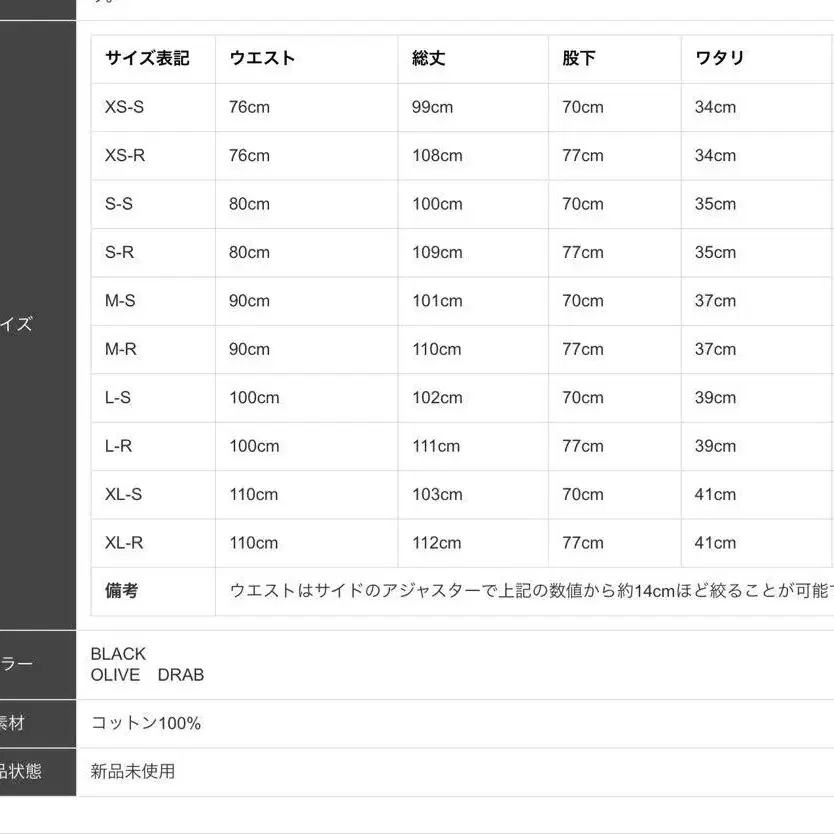Click the 101cm value in M-S row
This screenshot has width=834, height=834.
point(437,301)
